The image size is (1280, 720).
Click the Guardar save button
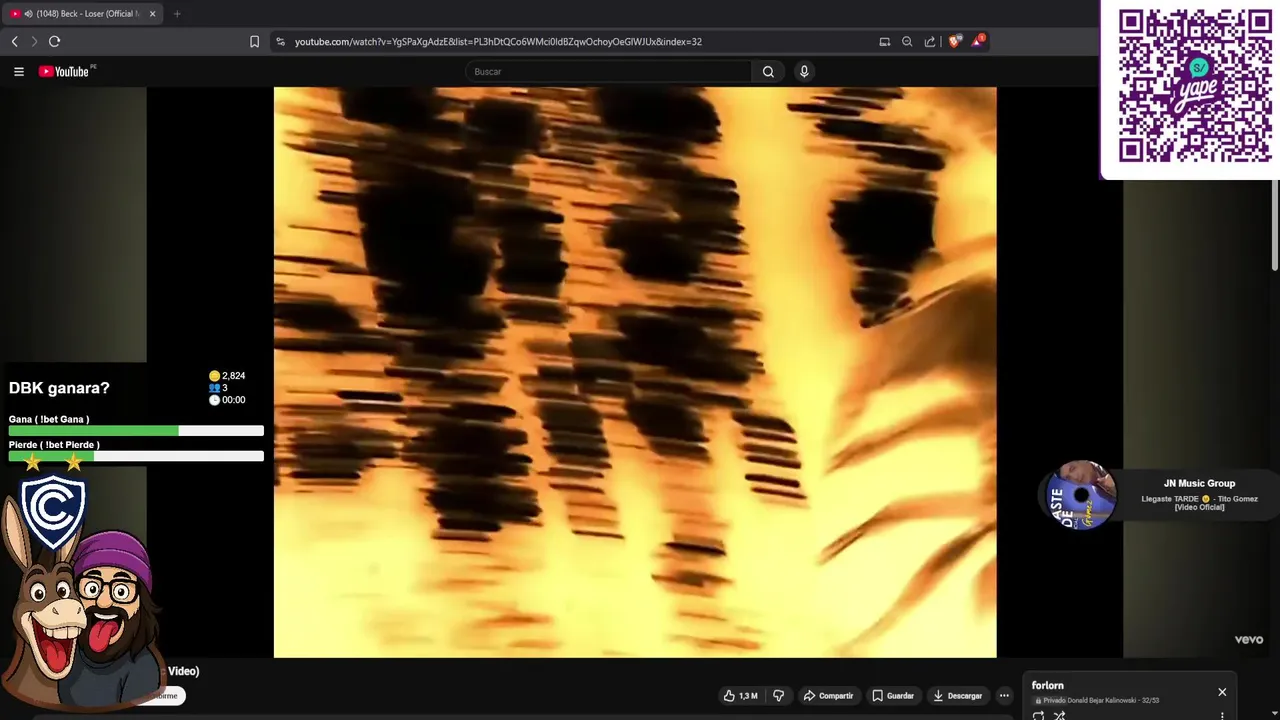[893, 696]
